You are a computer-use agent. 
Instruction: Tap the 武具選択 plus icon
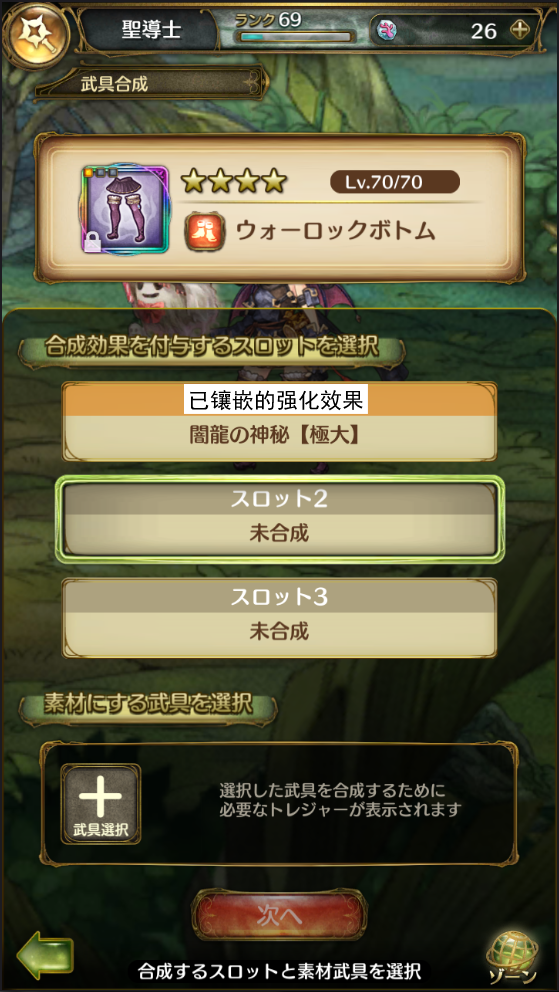pyautogui.click(x=101, y=804)
